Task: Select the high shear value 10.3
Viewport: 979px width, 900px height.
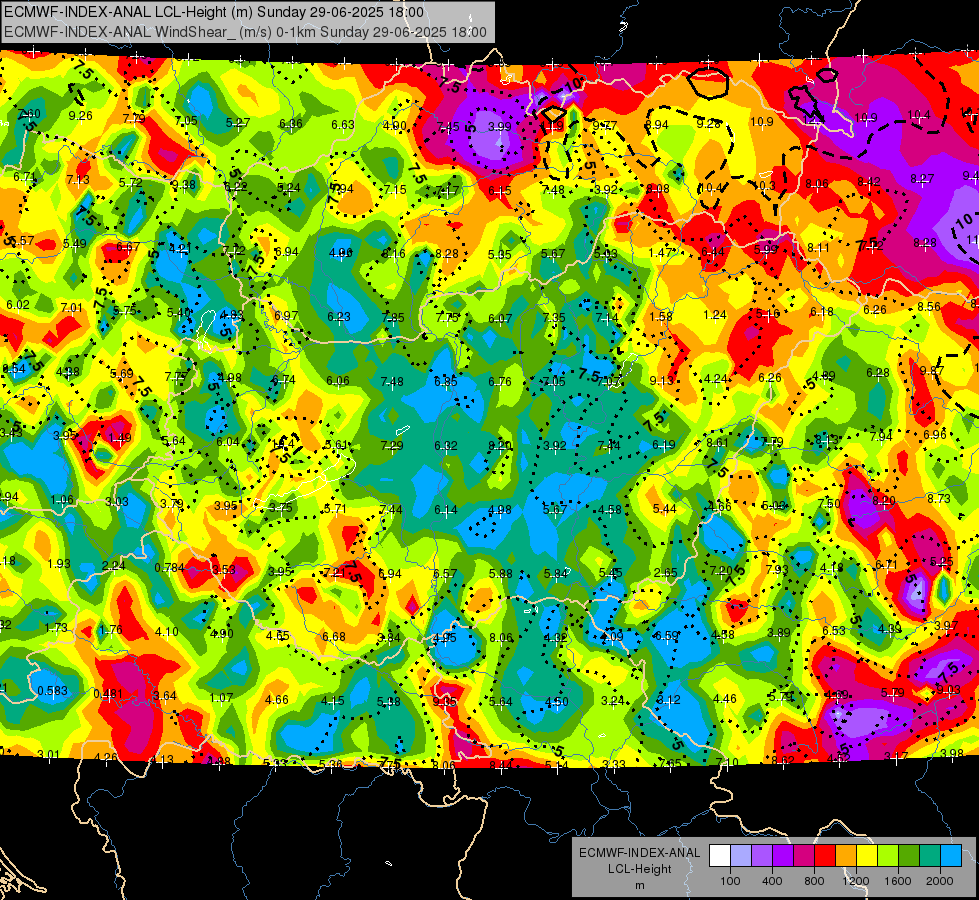Action: pyautogui.click(x=765, y=185)
